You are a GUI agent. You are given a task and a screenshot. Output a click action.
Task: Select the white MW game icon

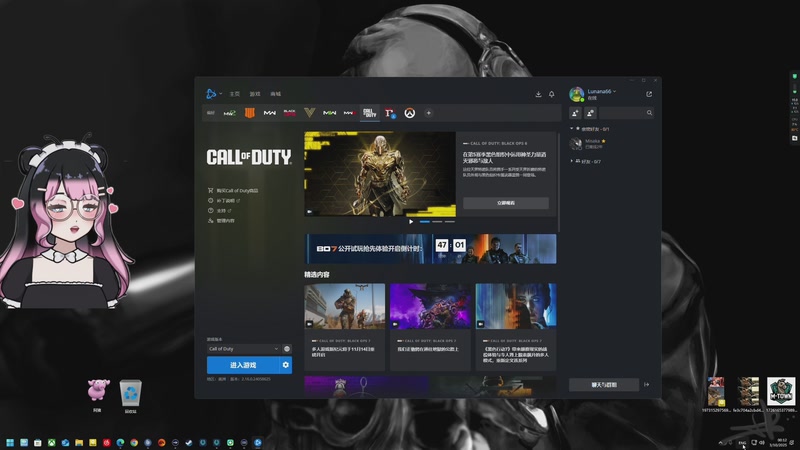(x=269, y=113)
